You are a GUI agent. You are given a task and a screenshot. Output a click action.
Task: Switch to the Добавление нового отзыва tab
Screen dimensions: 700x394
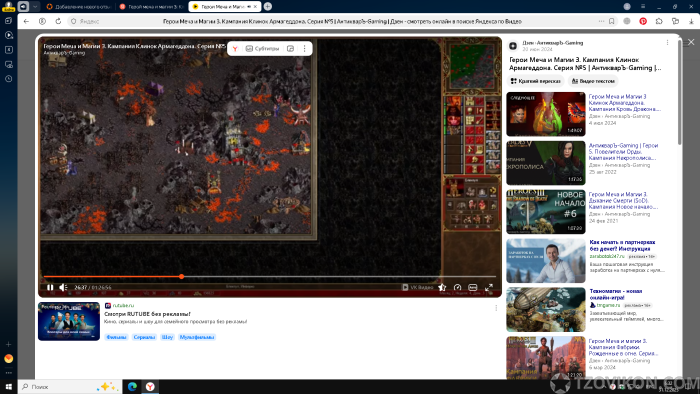click(79, 7)
